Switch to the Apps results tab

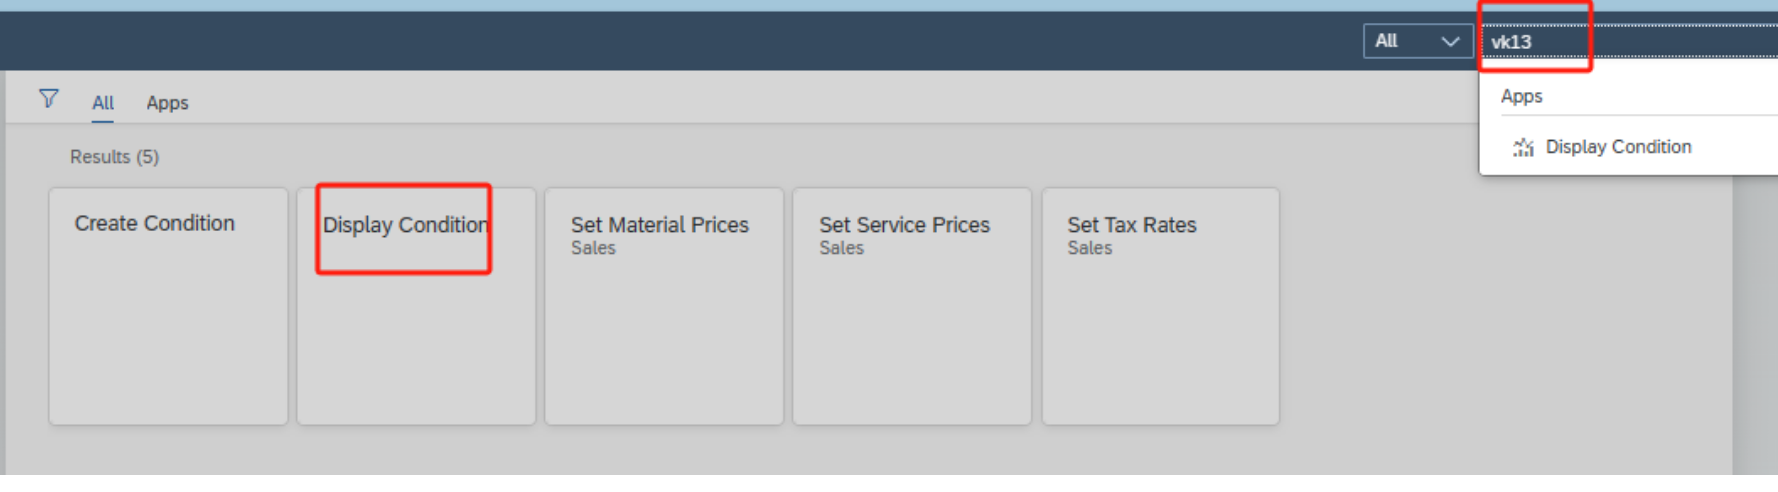click(x=167, y=103)
